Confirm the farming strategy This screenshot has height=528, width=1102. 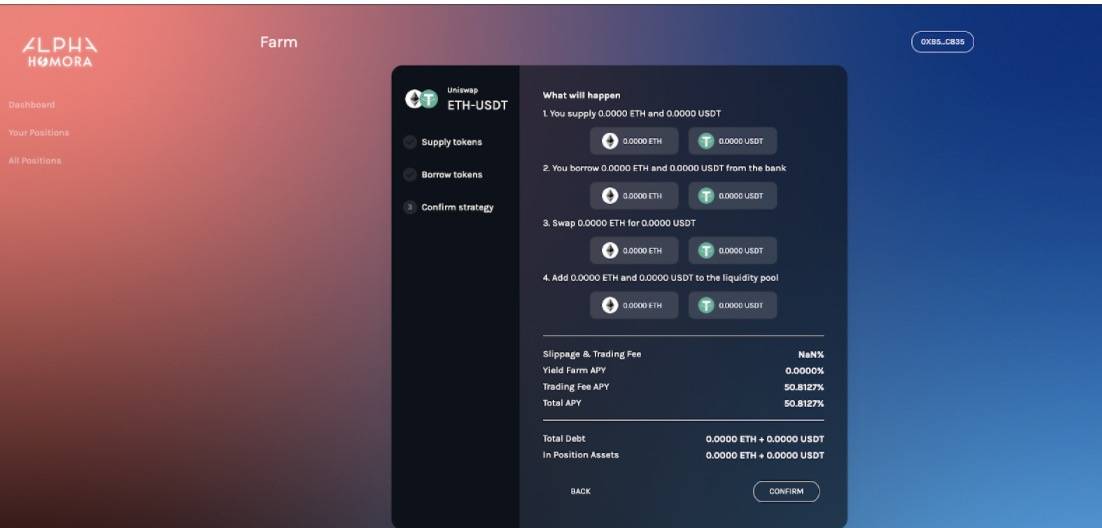(x=786, y=491)
